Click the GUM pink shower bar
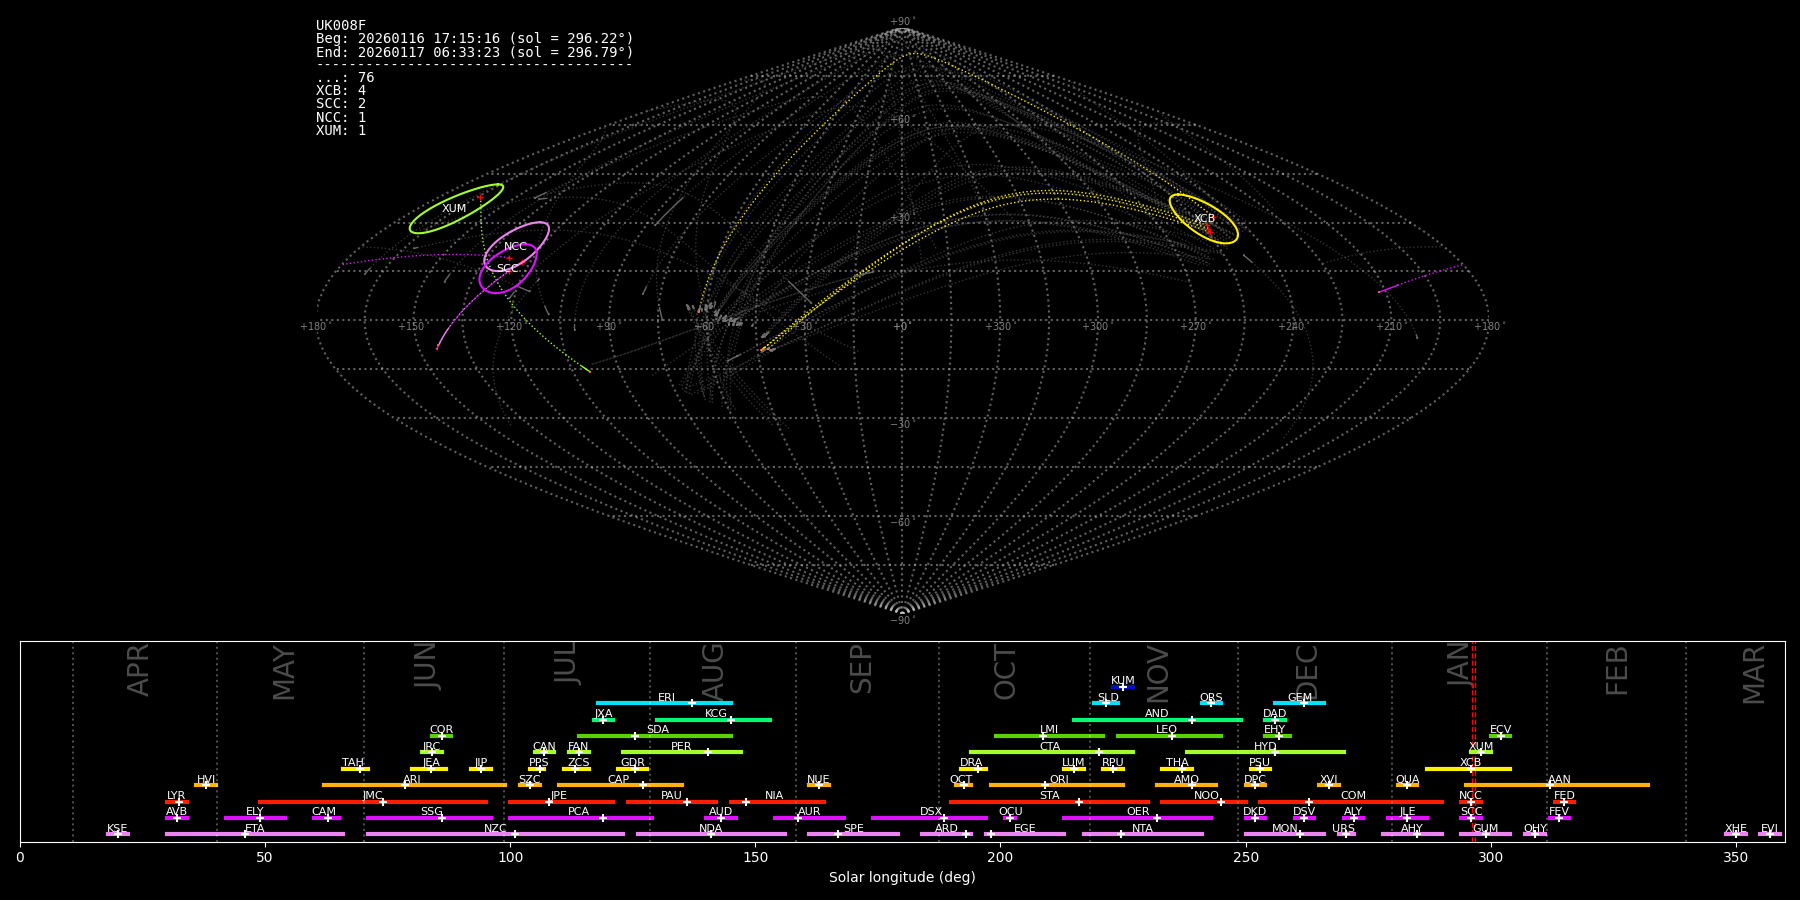 pos(1485,834)
